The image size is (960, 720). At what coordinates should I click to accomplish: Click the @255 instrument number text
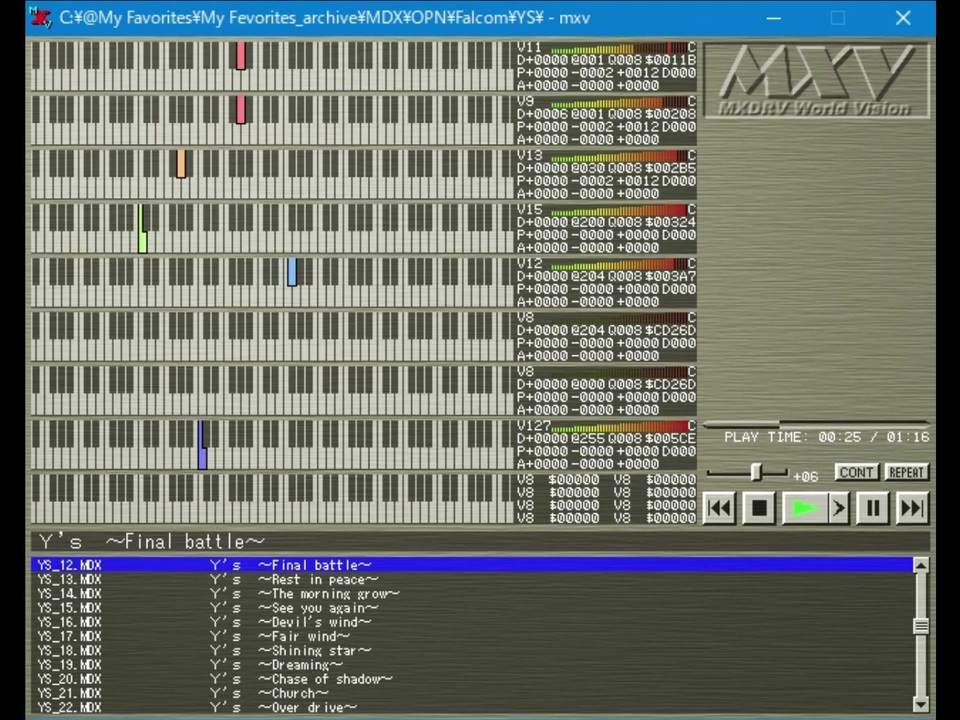(x=587, y=439)
